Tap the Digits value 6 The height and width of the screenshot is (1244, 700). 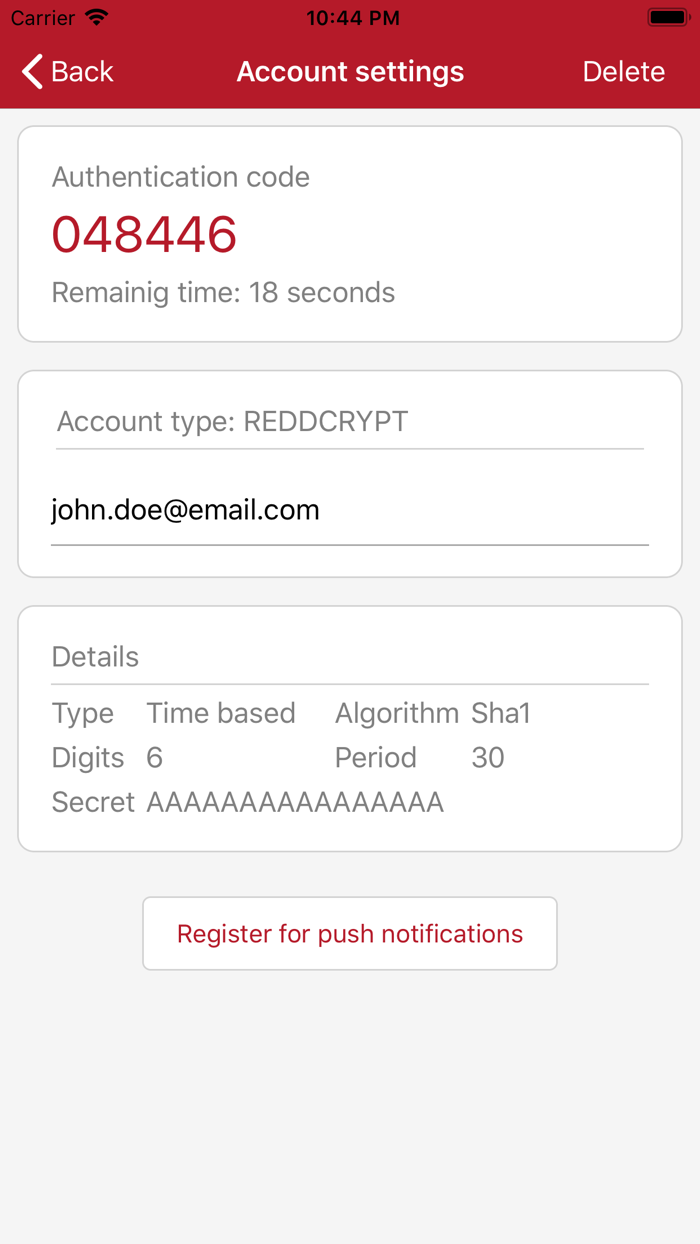click(153, 757)
